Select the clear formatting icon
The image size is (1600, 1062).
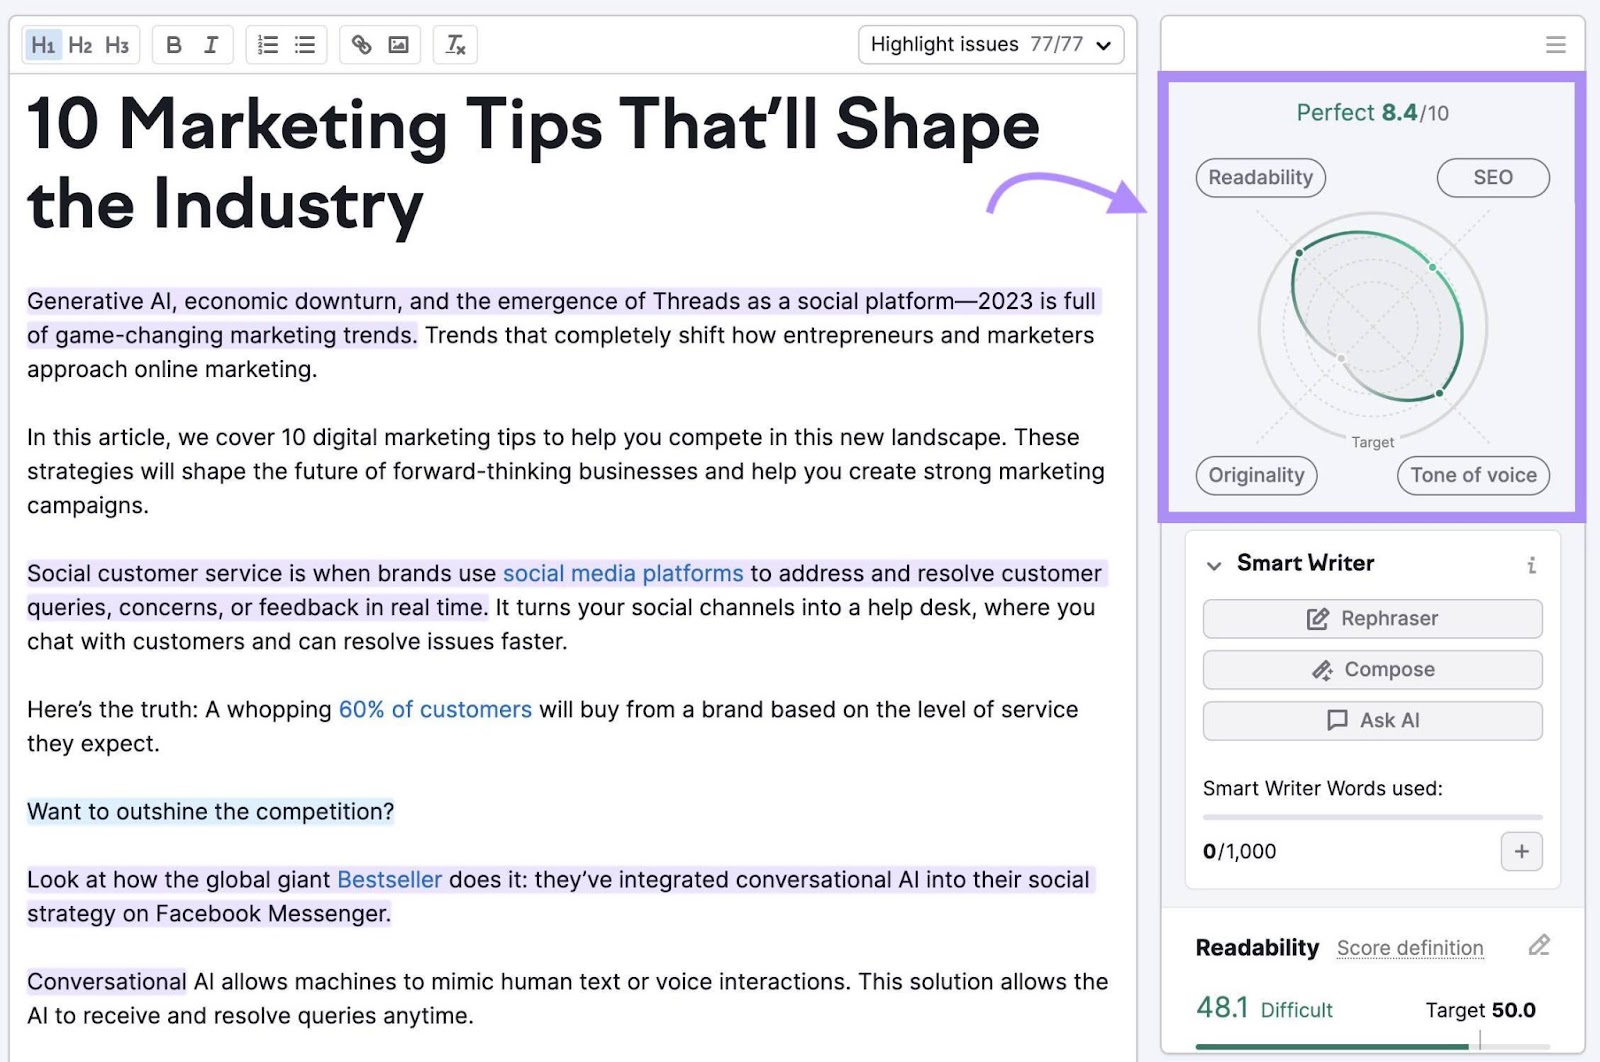455,44
